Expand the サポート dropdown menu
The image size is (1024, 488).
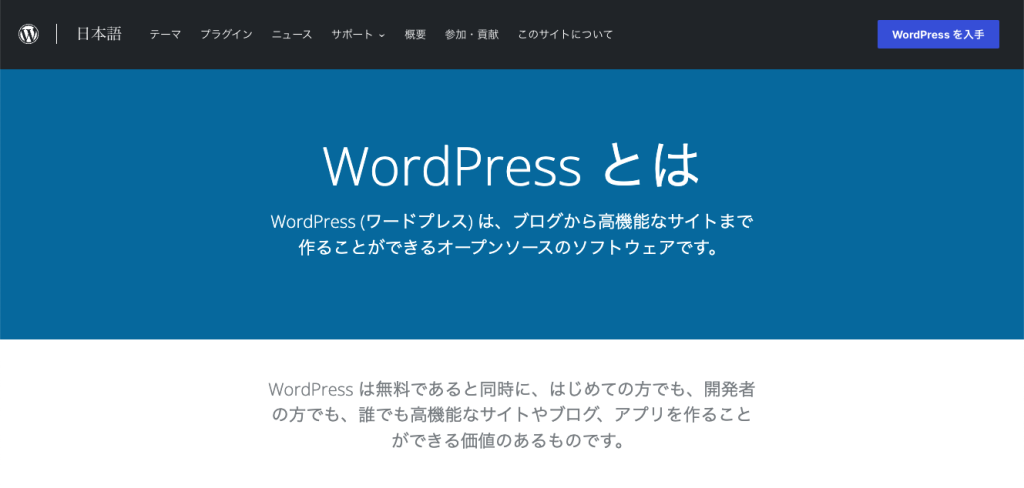358,35
